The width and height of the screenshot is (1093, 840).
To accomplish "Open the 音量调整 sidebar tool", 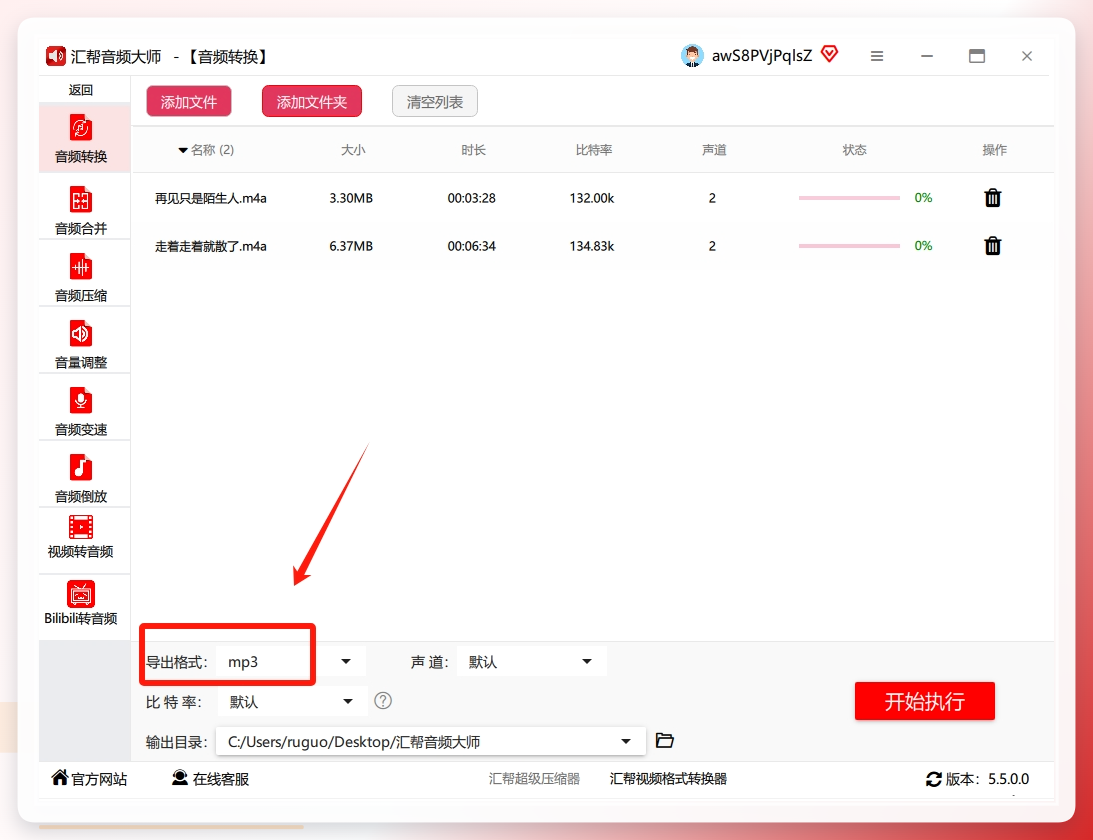I will 82,344.
